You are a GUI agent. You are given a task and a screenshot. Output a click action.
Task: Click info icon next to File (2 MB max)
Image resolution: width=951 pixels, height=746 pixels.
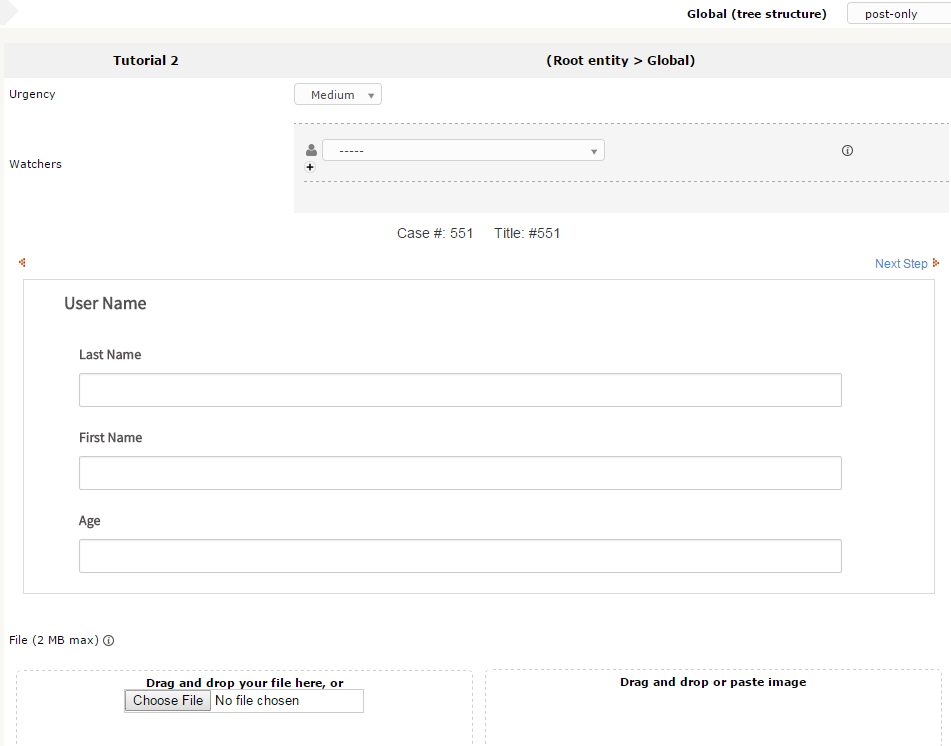[x=109, y=641]
